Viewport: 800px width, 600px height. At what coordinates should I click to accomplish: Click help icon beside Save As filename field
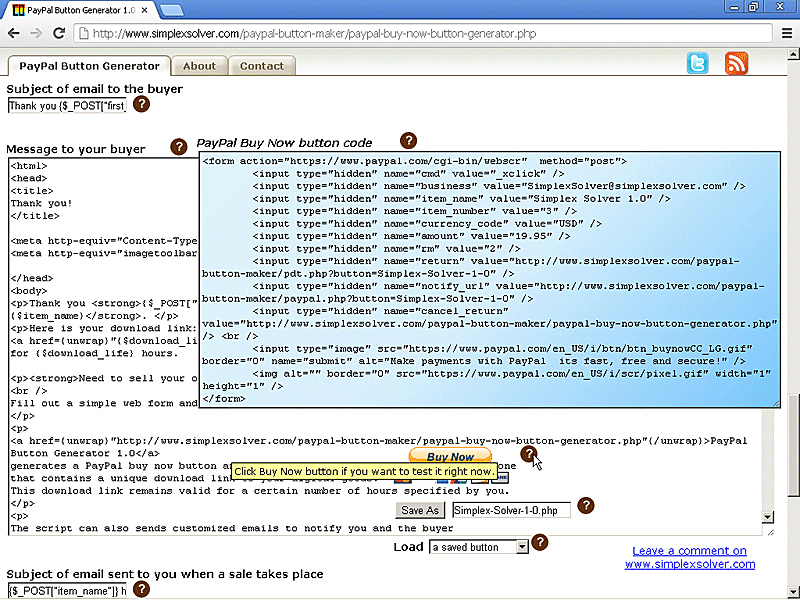[x=586, y=506]
